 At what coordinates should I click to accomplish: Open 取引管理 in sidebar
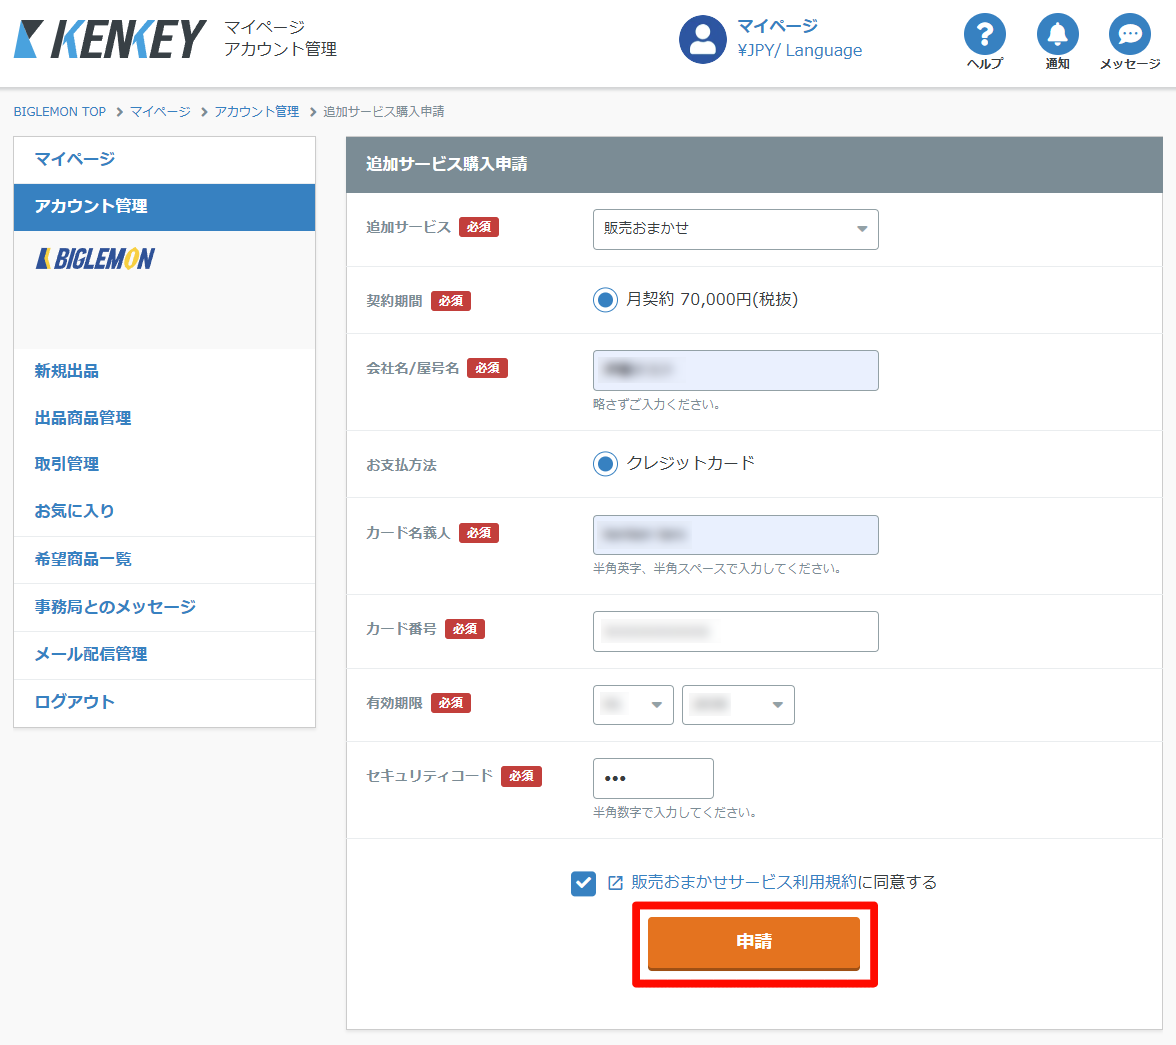67,464
